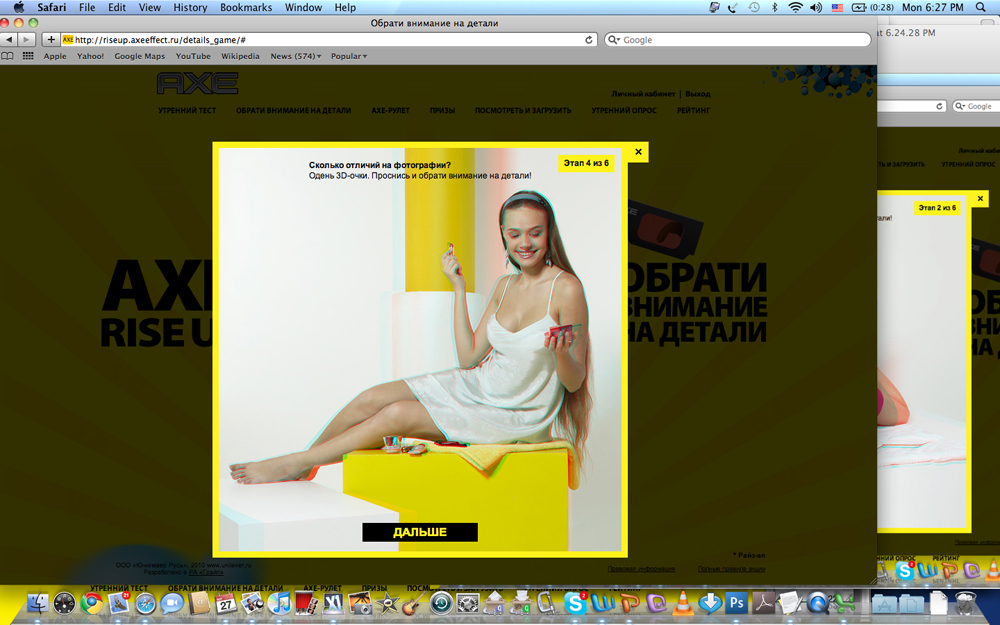
Task: Click the menu bar clock Mon 6:27 PM
Action: 932,7
